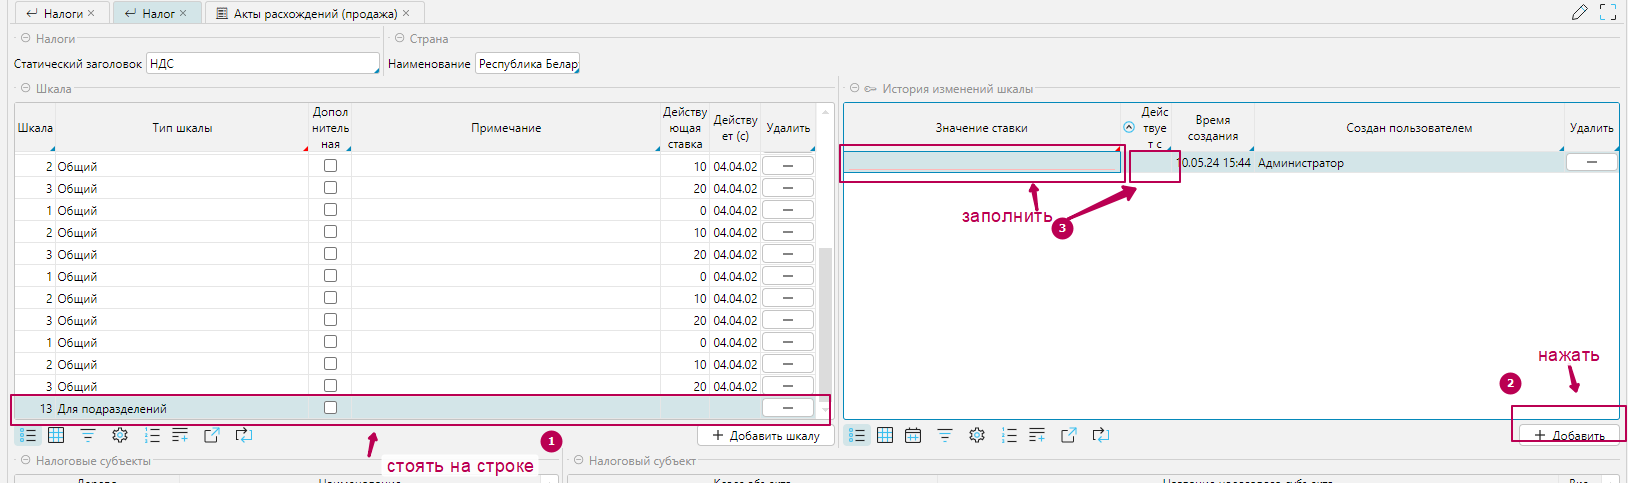The height and width of the screenshot is (483, 1628).
Task: Check Дополнительная box in Для подразделений row
Action: (330, 408)
